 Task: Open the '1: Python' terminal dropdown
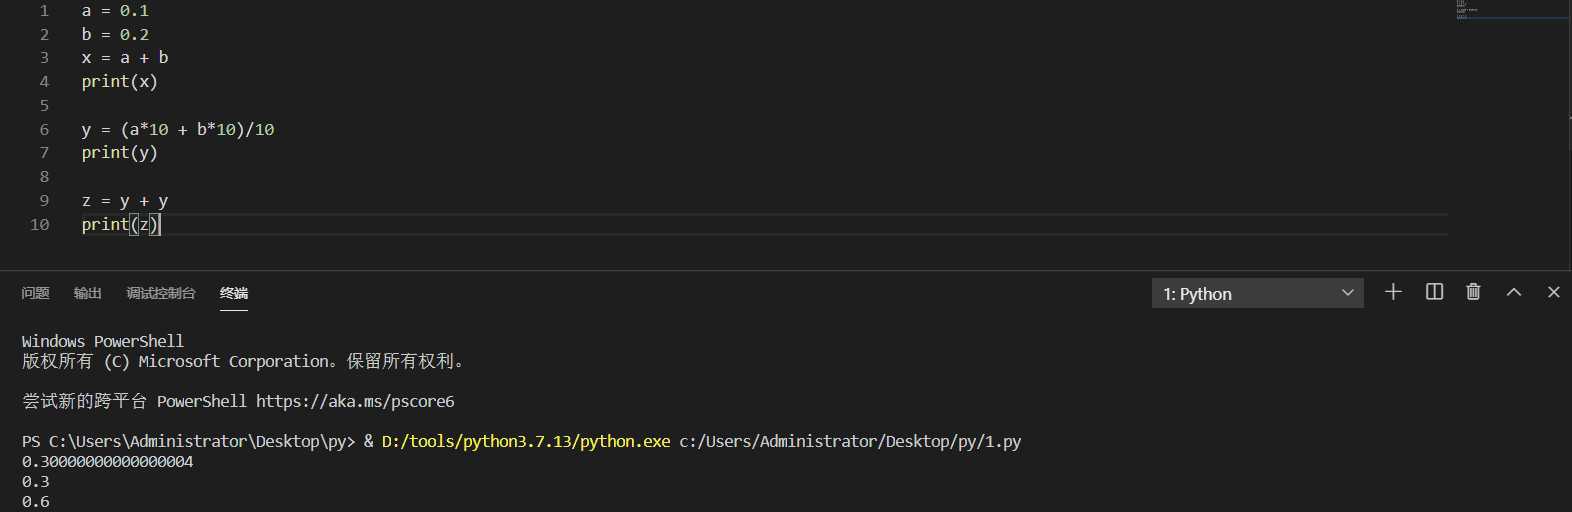(x=1257, y=293)
